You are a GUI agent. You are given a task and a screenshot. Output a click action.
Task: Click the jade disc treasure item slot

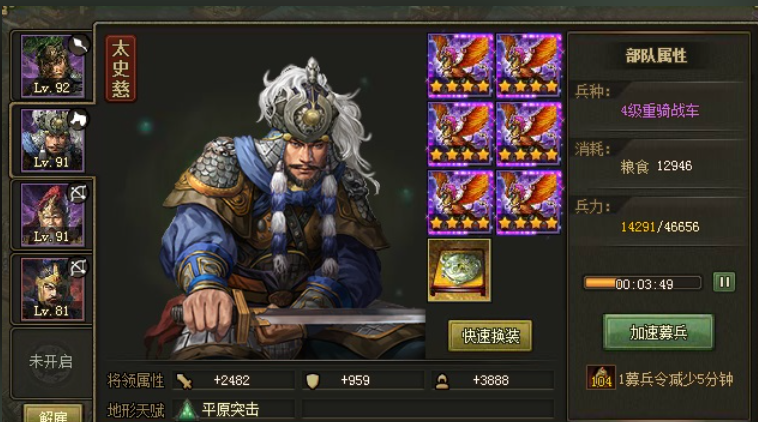point(459,270)
